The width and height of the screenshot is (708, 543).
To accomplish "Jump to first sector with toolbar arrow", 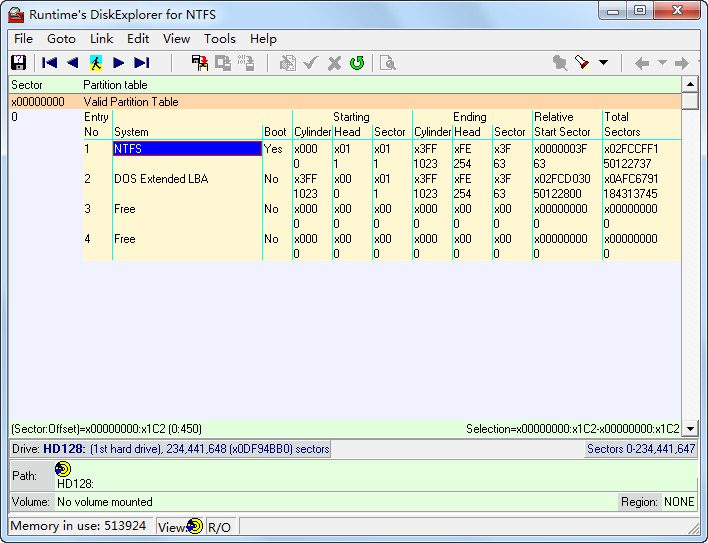I will pyautogui.click(x=49, y=63).
